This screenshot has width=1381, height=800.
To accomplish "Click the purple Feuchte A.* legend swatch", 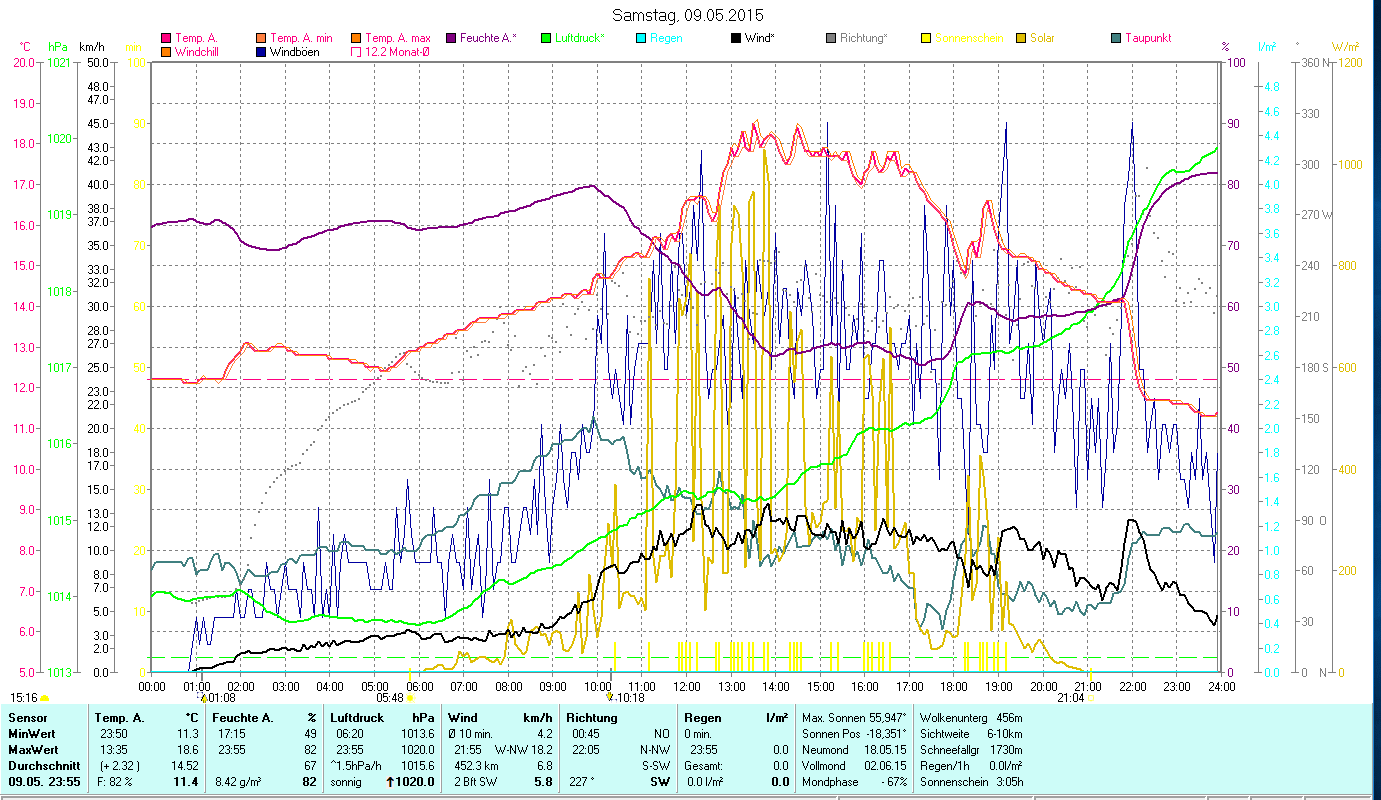I will [x=451, y=38].
